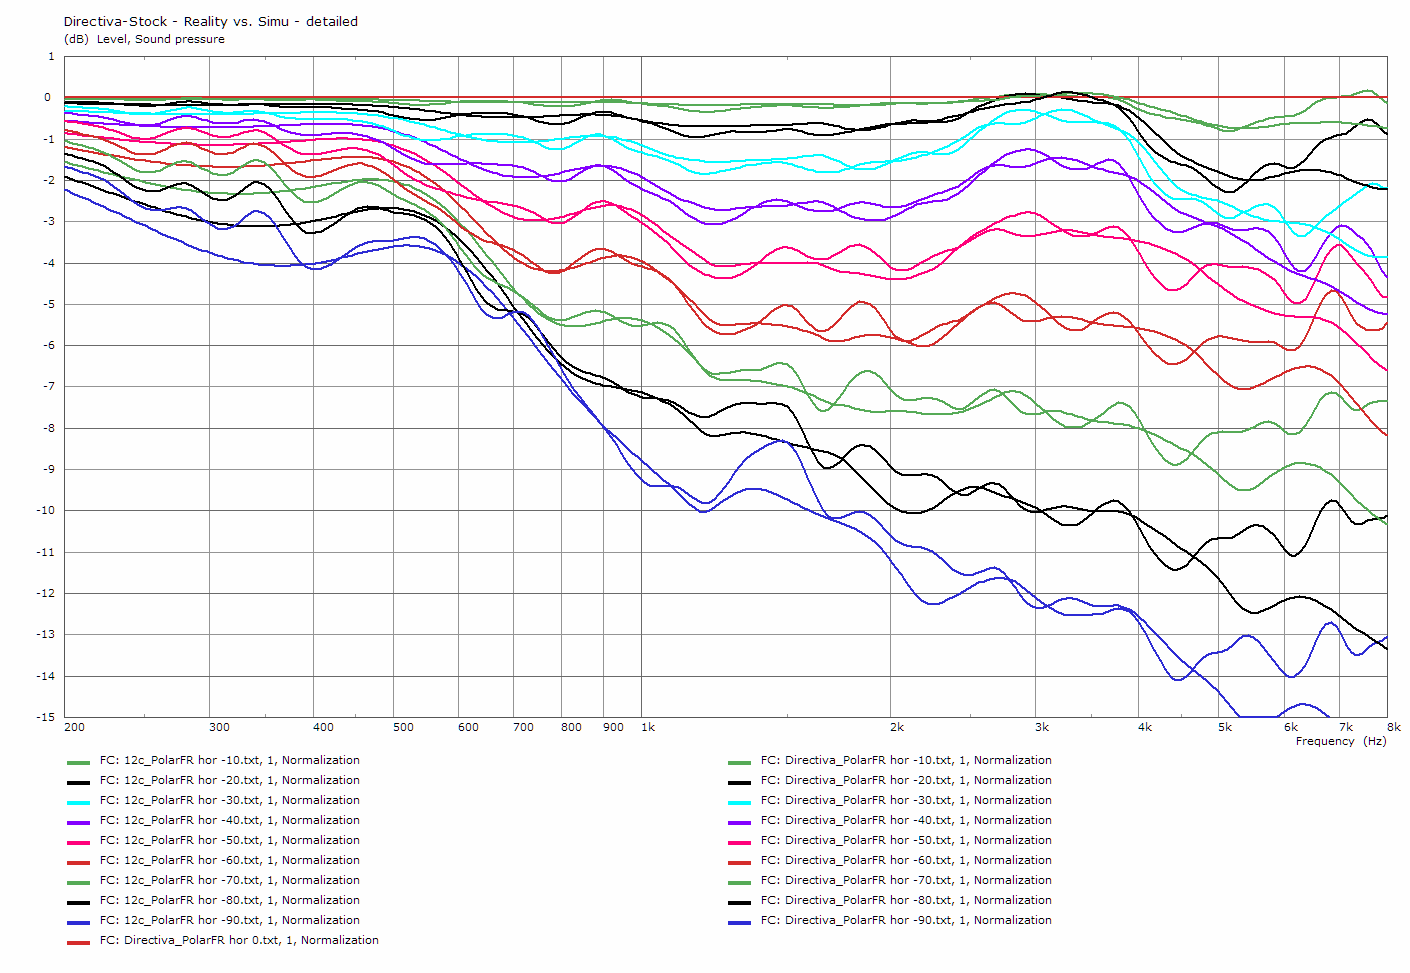This screenshot has height=973, width=1410.
Task: Select legend entry Directiva_PolarFR hor -30.txt
Action: tap(906, 800)
